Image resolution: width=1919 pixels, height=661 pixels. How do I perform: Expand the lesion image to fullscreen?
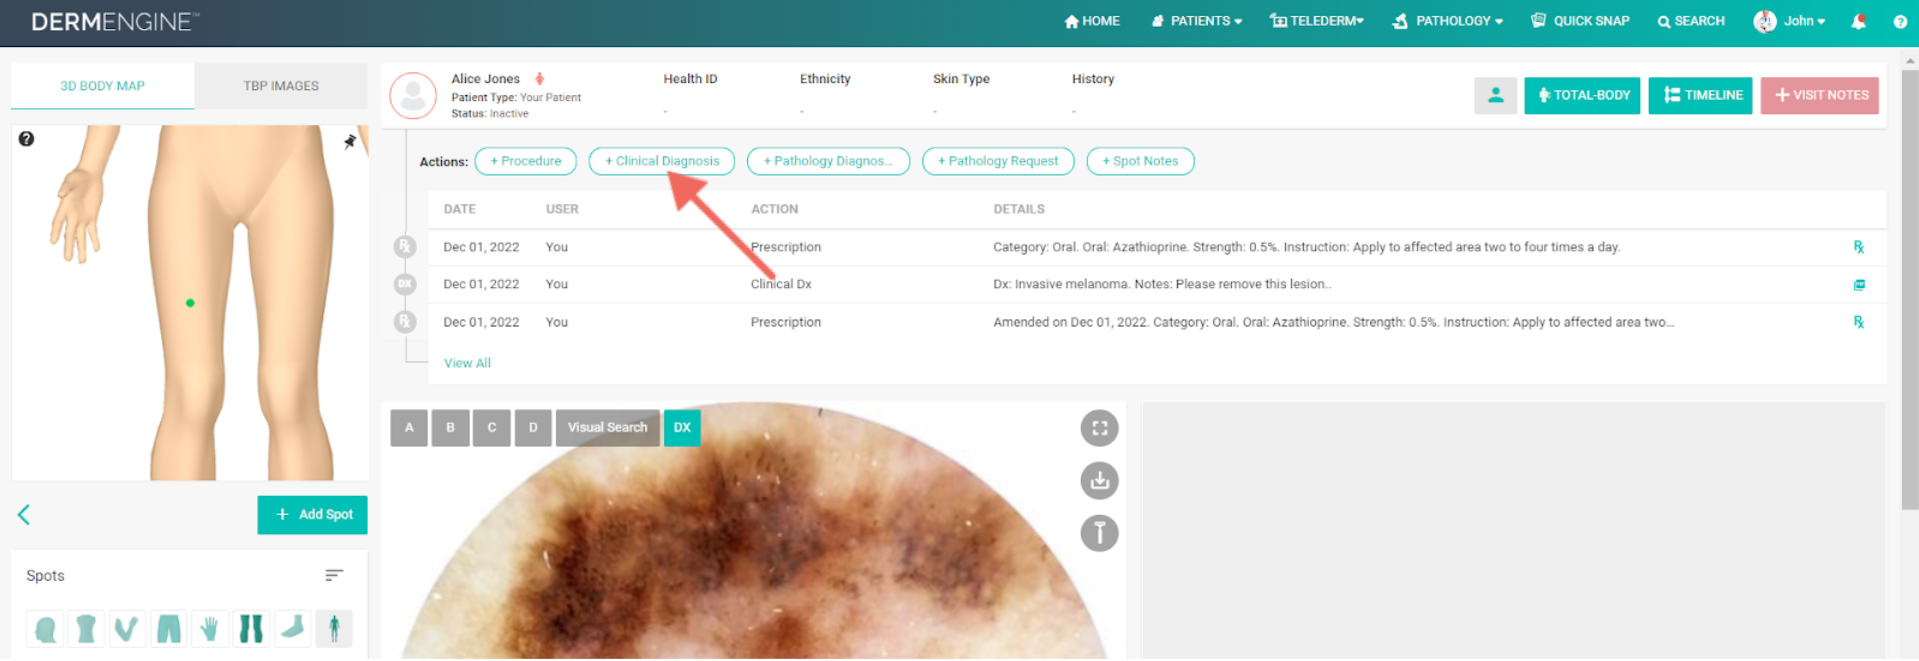(x=1099, y=428)
